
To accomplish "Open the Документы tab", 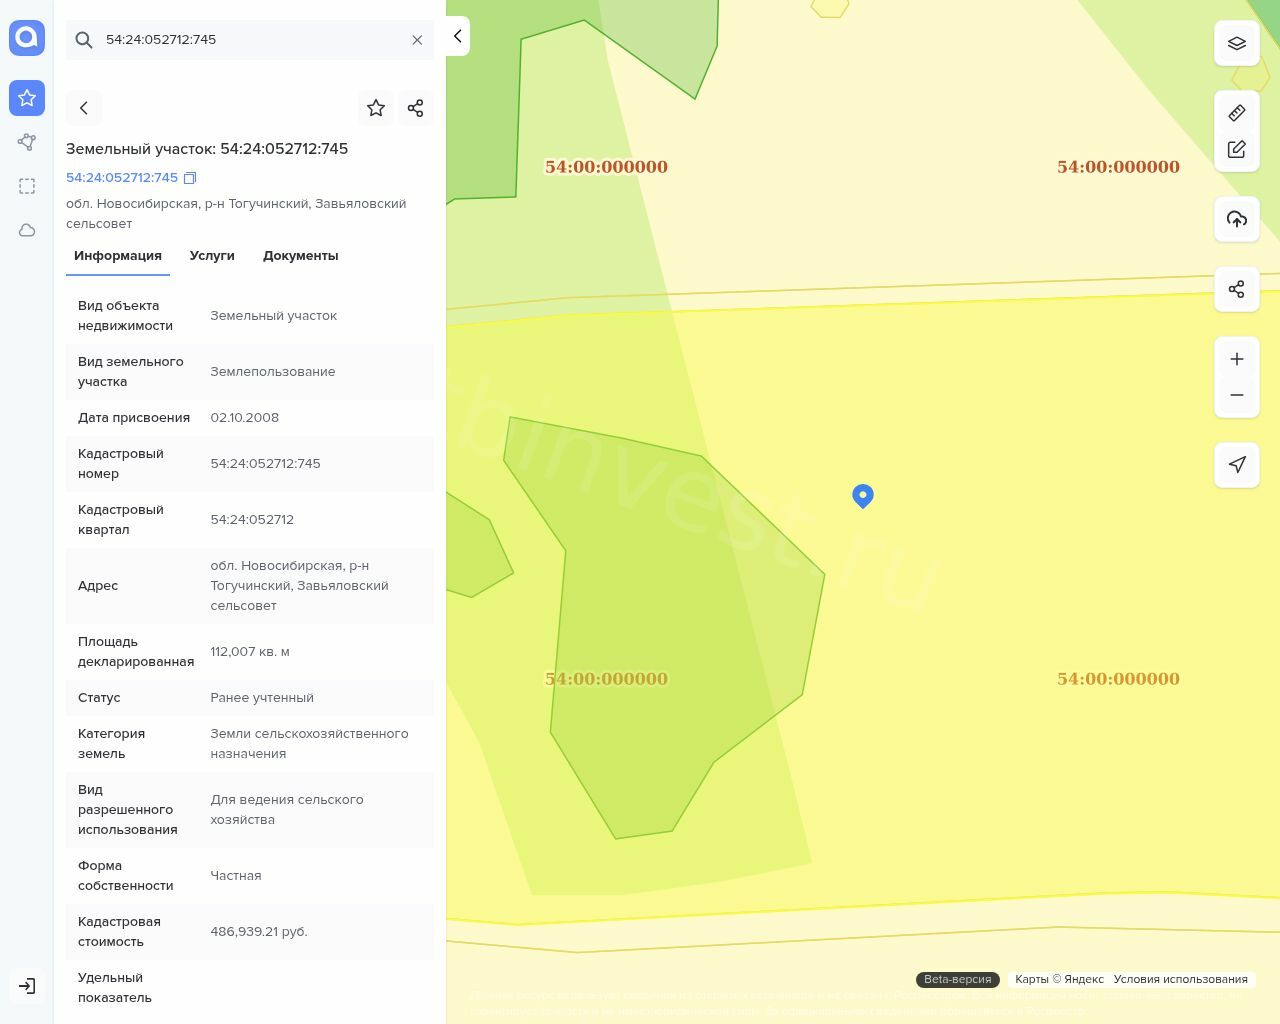I will click(x=300, y=256).
